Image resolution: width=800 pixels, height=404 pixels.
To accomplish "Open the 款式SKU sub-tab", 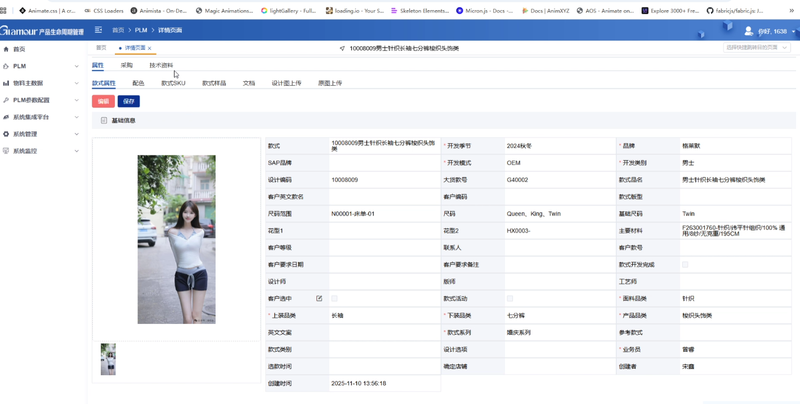I will click(x=173, y=83).
